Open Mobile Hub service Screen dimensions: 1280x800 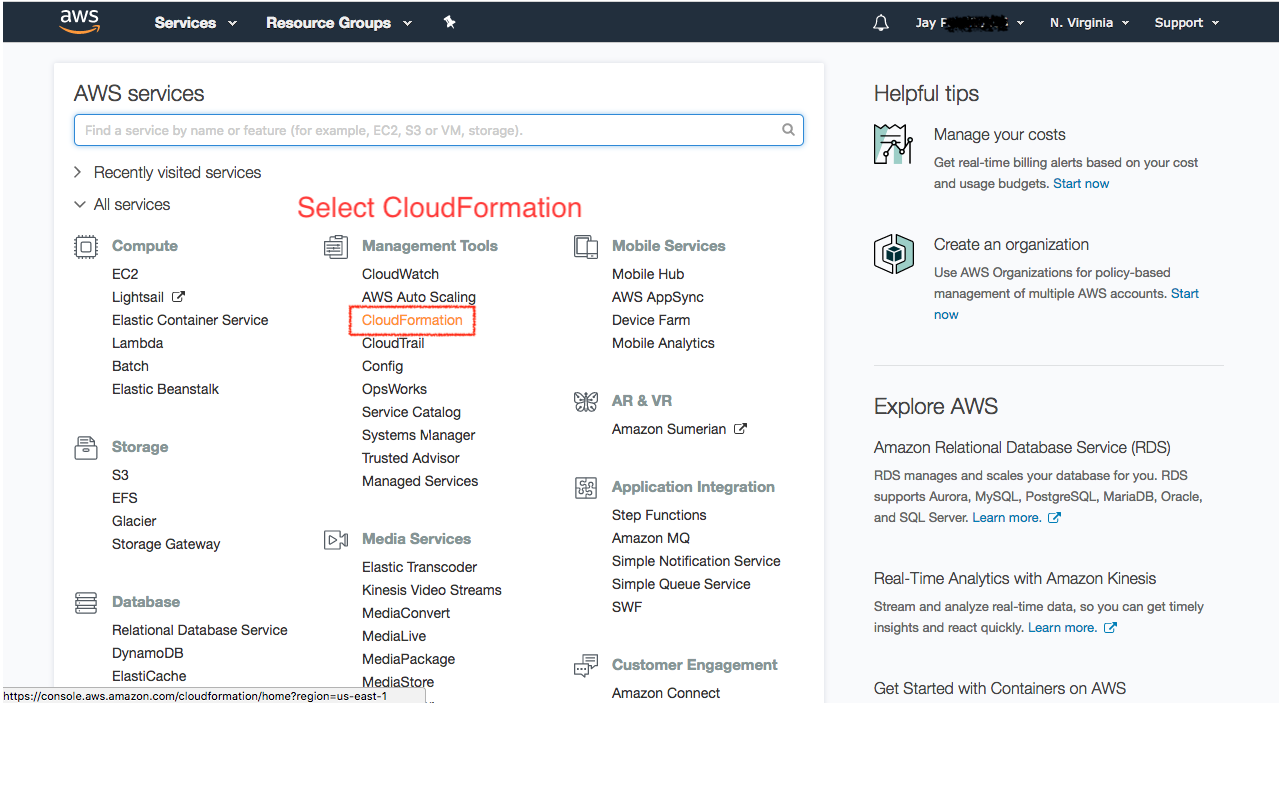(x=648, y=274)
